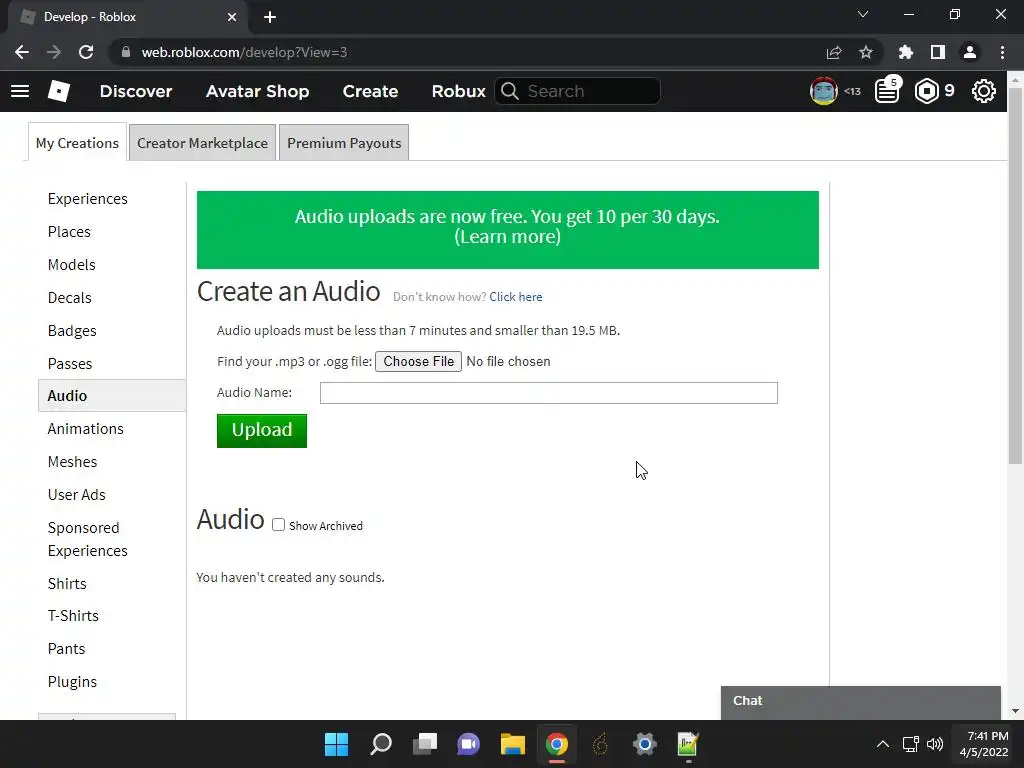Go back with the browser back arrow
This screenshot has height=768, width=1024.
coord(22,52)
